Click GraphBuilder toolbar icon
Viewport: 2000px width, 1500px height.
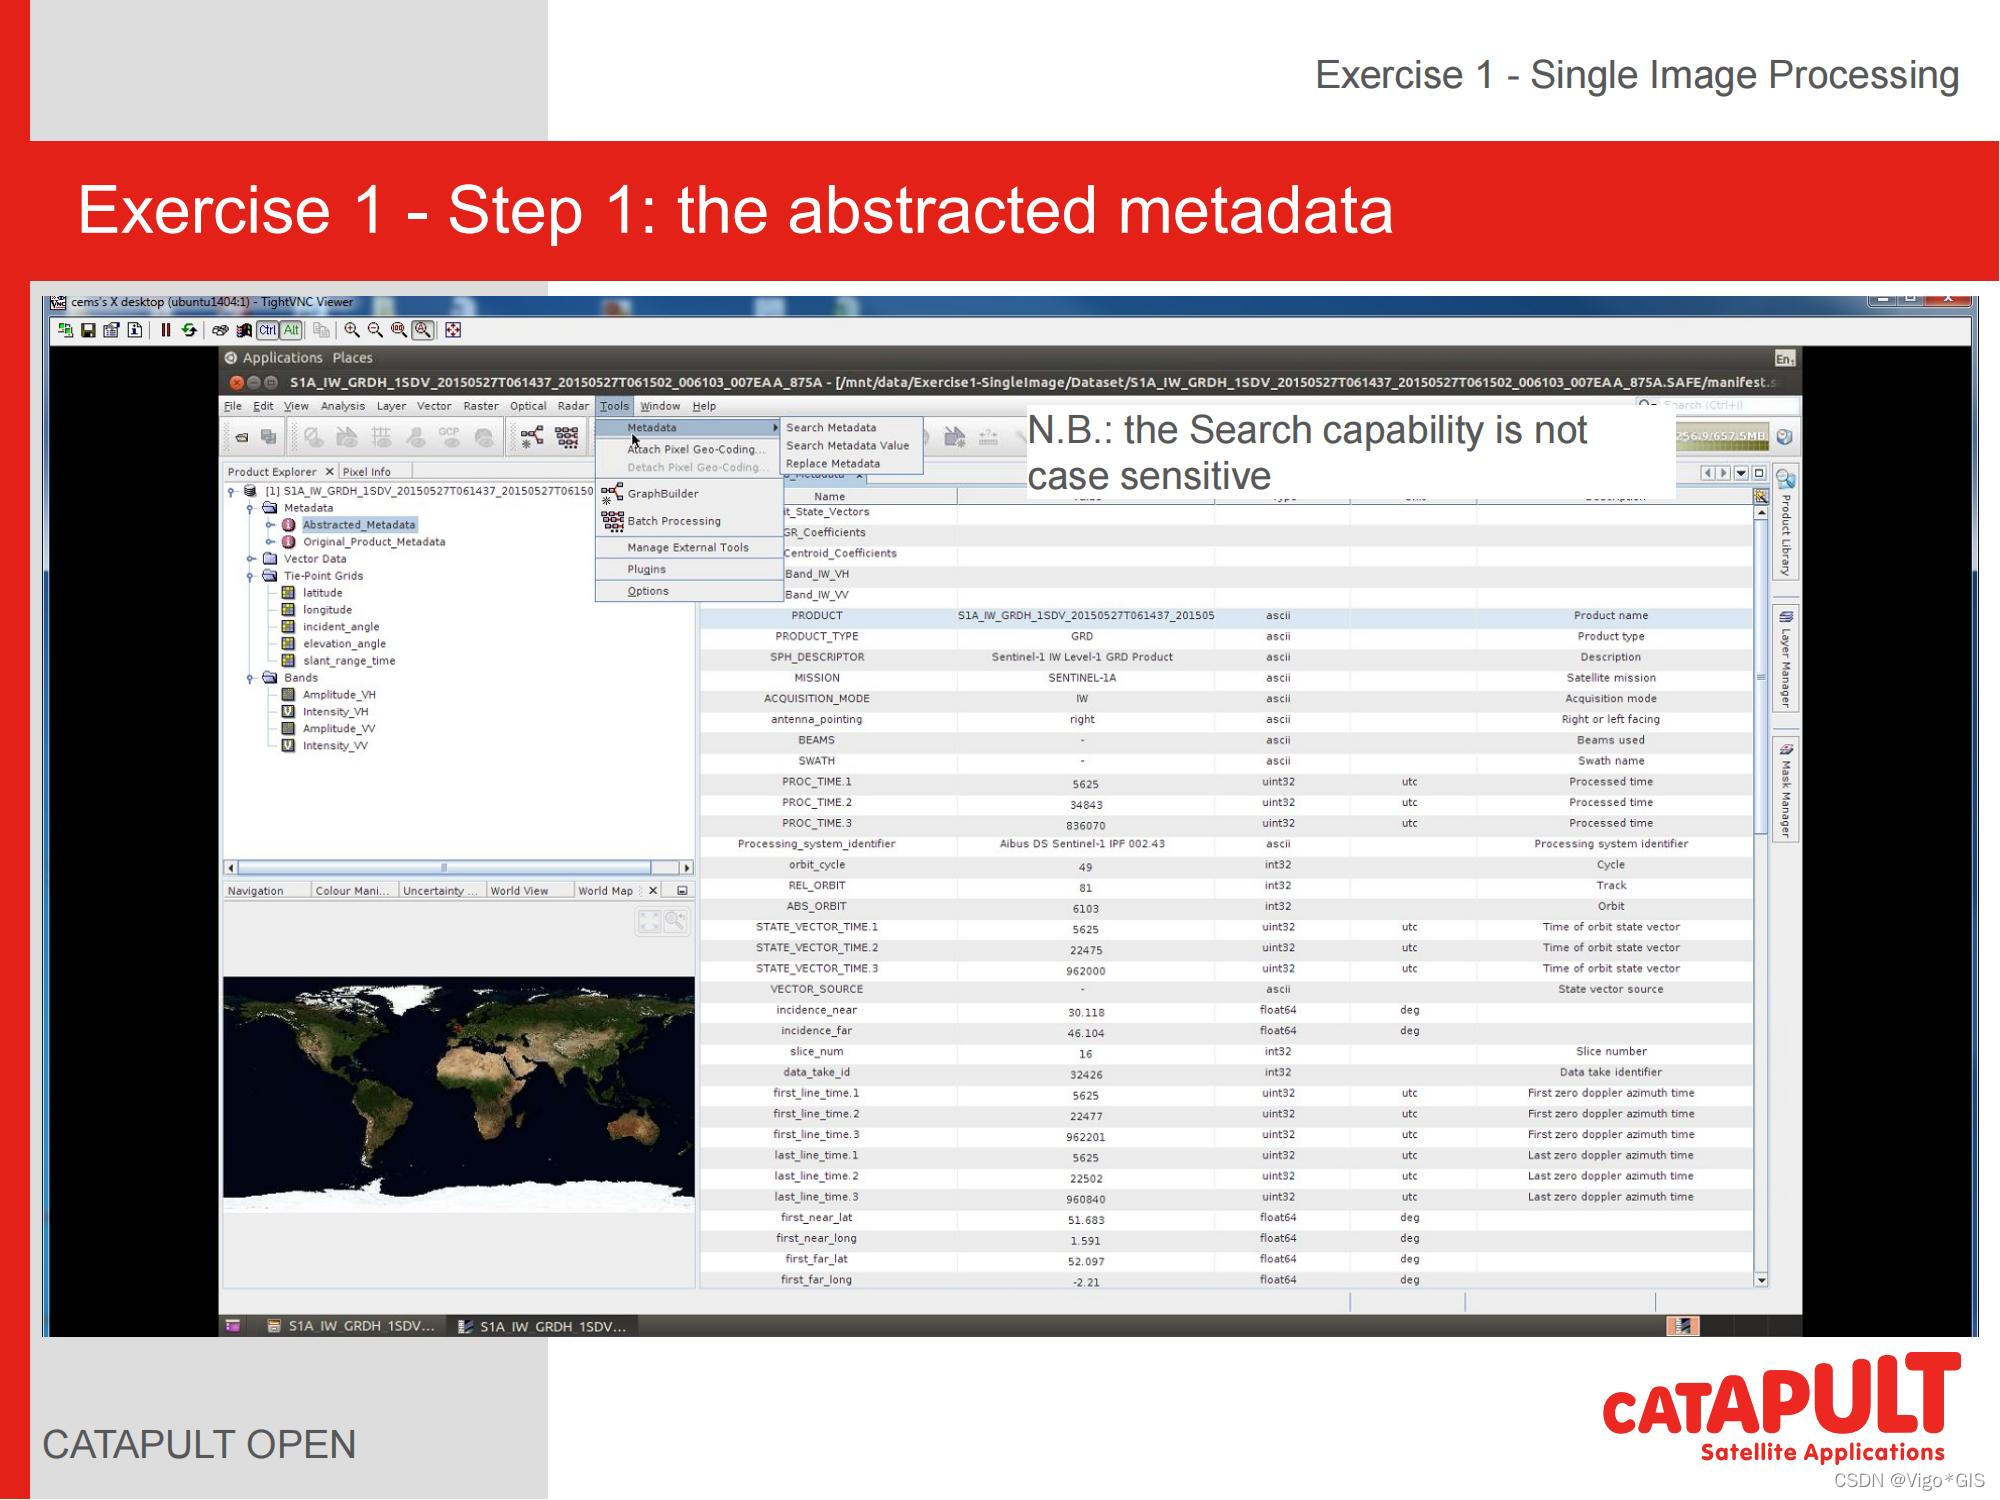tap(532, 437)
